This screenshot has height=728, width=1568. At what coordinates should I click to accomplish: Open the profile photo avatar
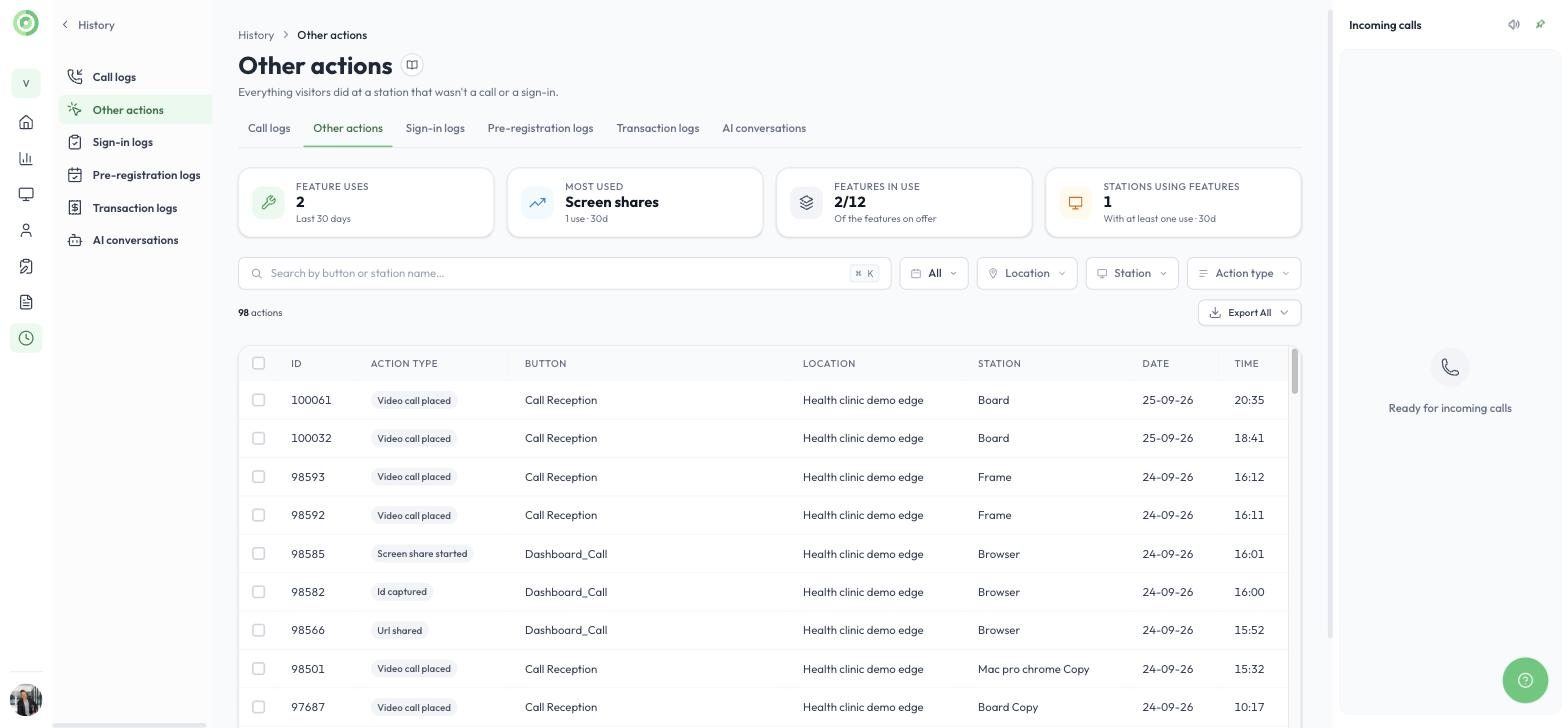26,700
